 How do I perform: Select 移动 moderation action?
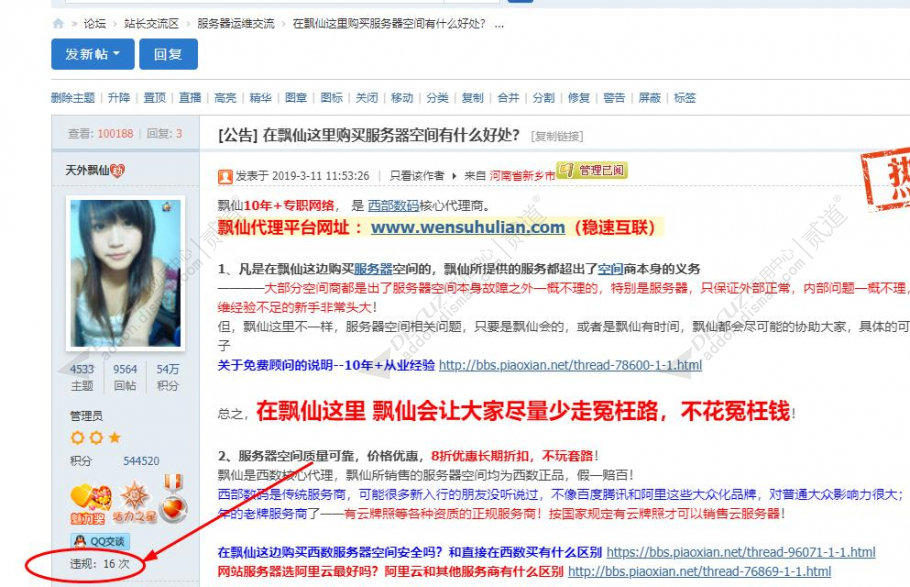tap(402, 98)
